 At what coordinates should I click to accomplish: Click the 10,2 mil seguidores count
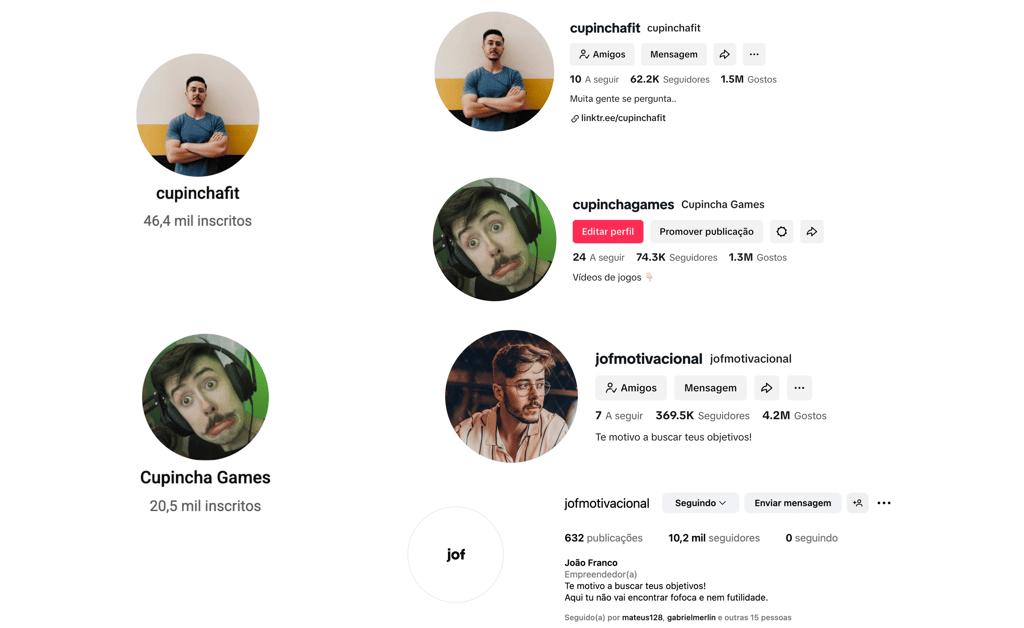(x=714, y=538)
